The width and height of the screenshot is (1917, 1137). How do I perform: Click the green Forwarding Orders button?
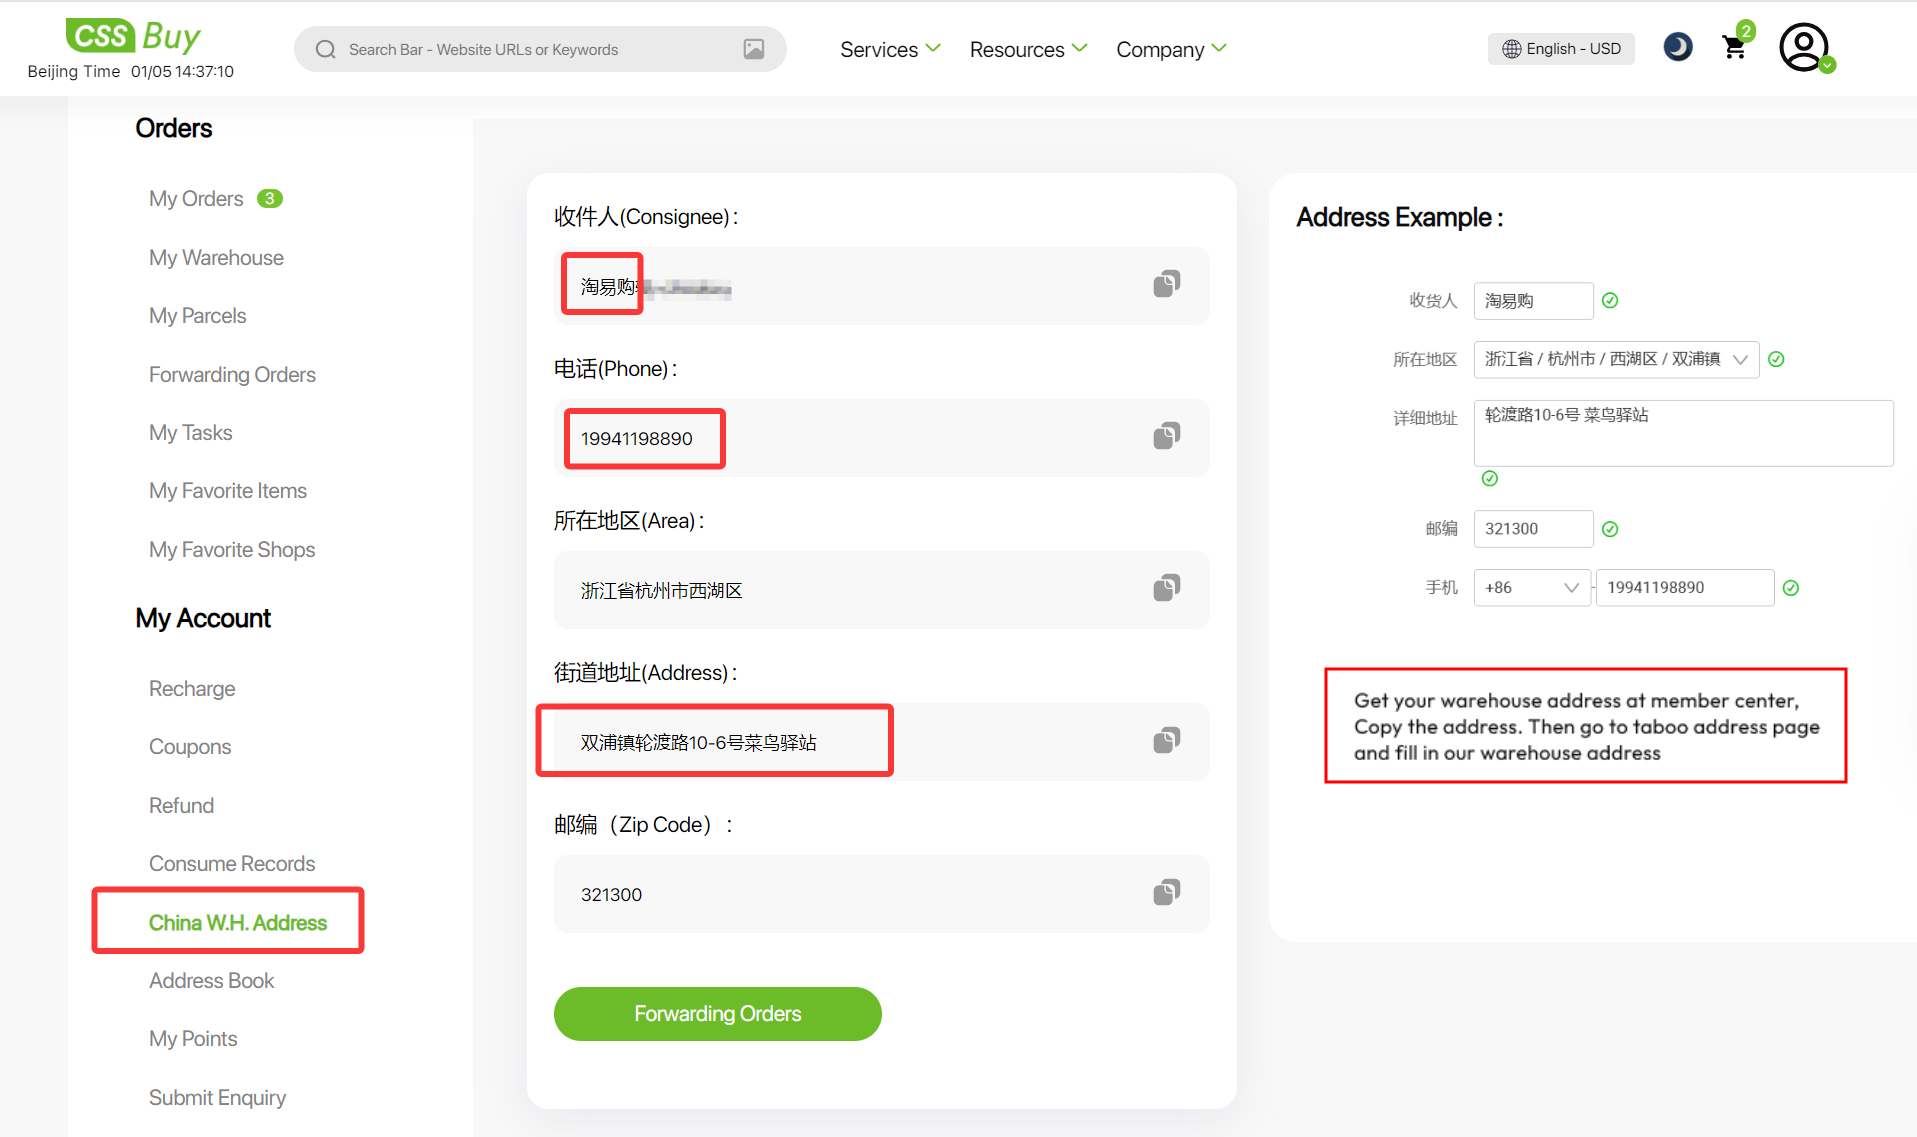(x=717, y=1014)
